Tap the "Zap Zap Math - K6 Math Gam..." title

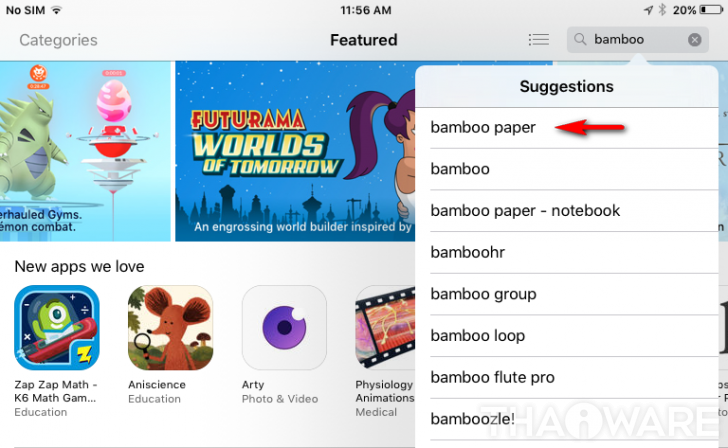[x=56, y=391]
